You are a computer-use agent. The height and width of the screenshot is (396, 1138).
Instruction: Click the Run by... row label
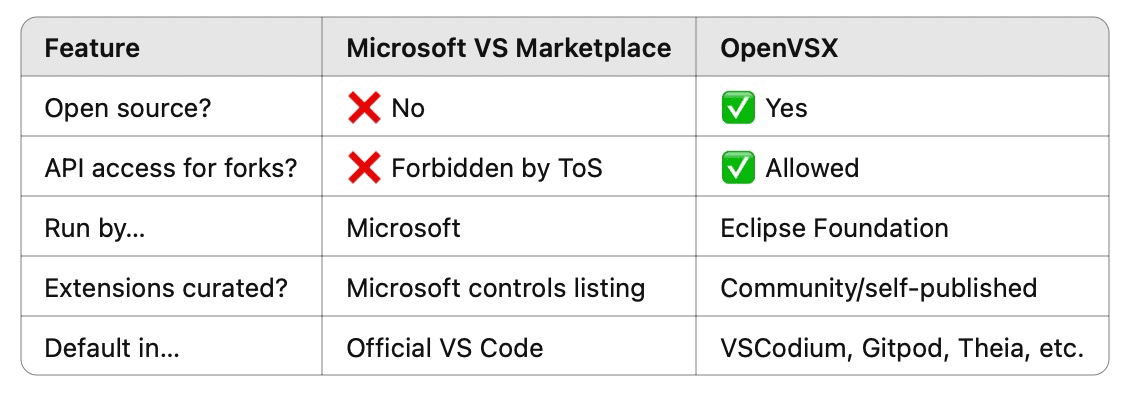click(94, 228)
